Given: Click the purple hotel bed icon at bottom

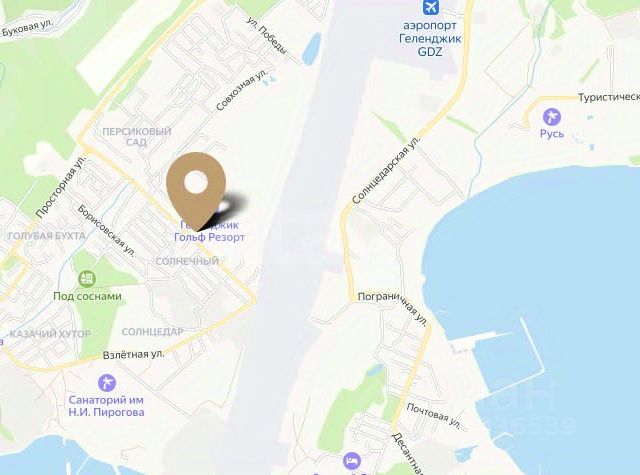Looking at the screenshot, I should tap(352, 461).
